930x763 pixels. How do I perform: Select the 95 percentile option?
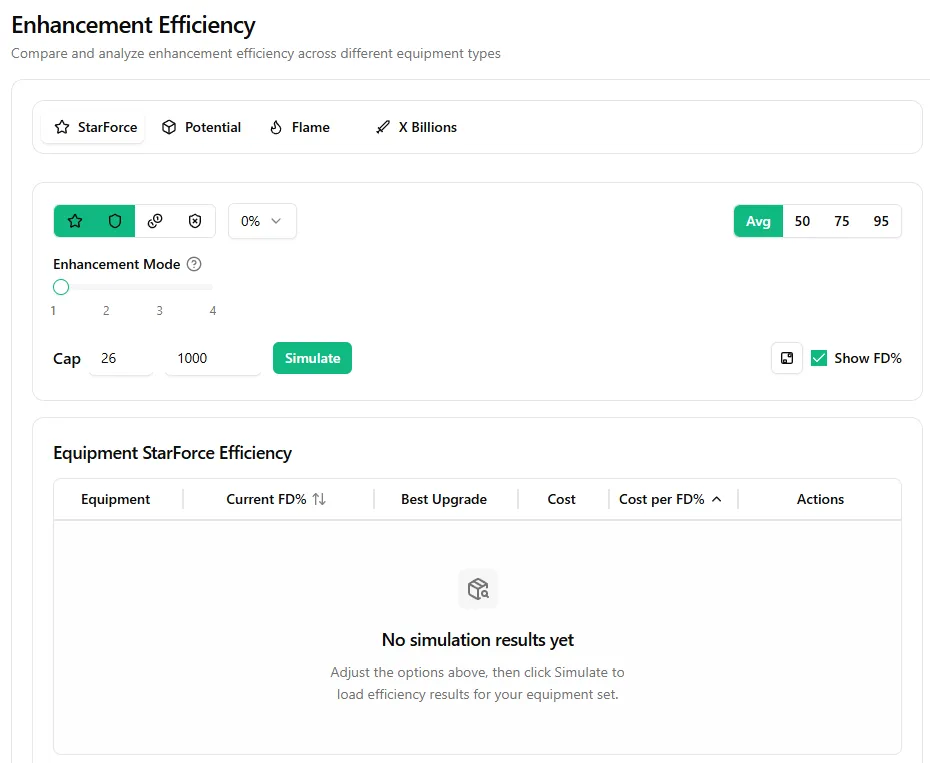881,221
